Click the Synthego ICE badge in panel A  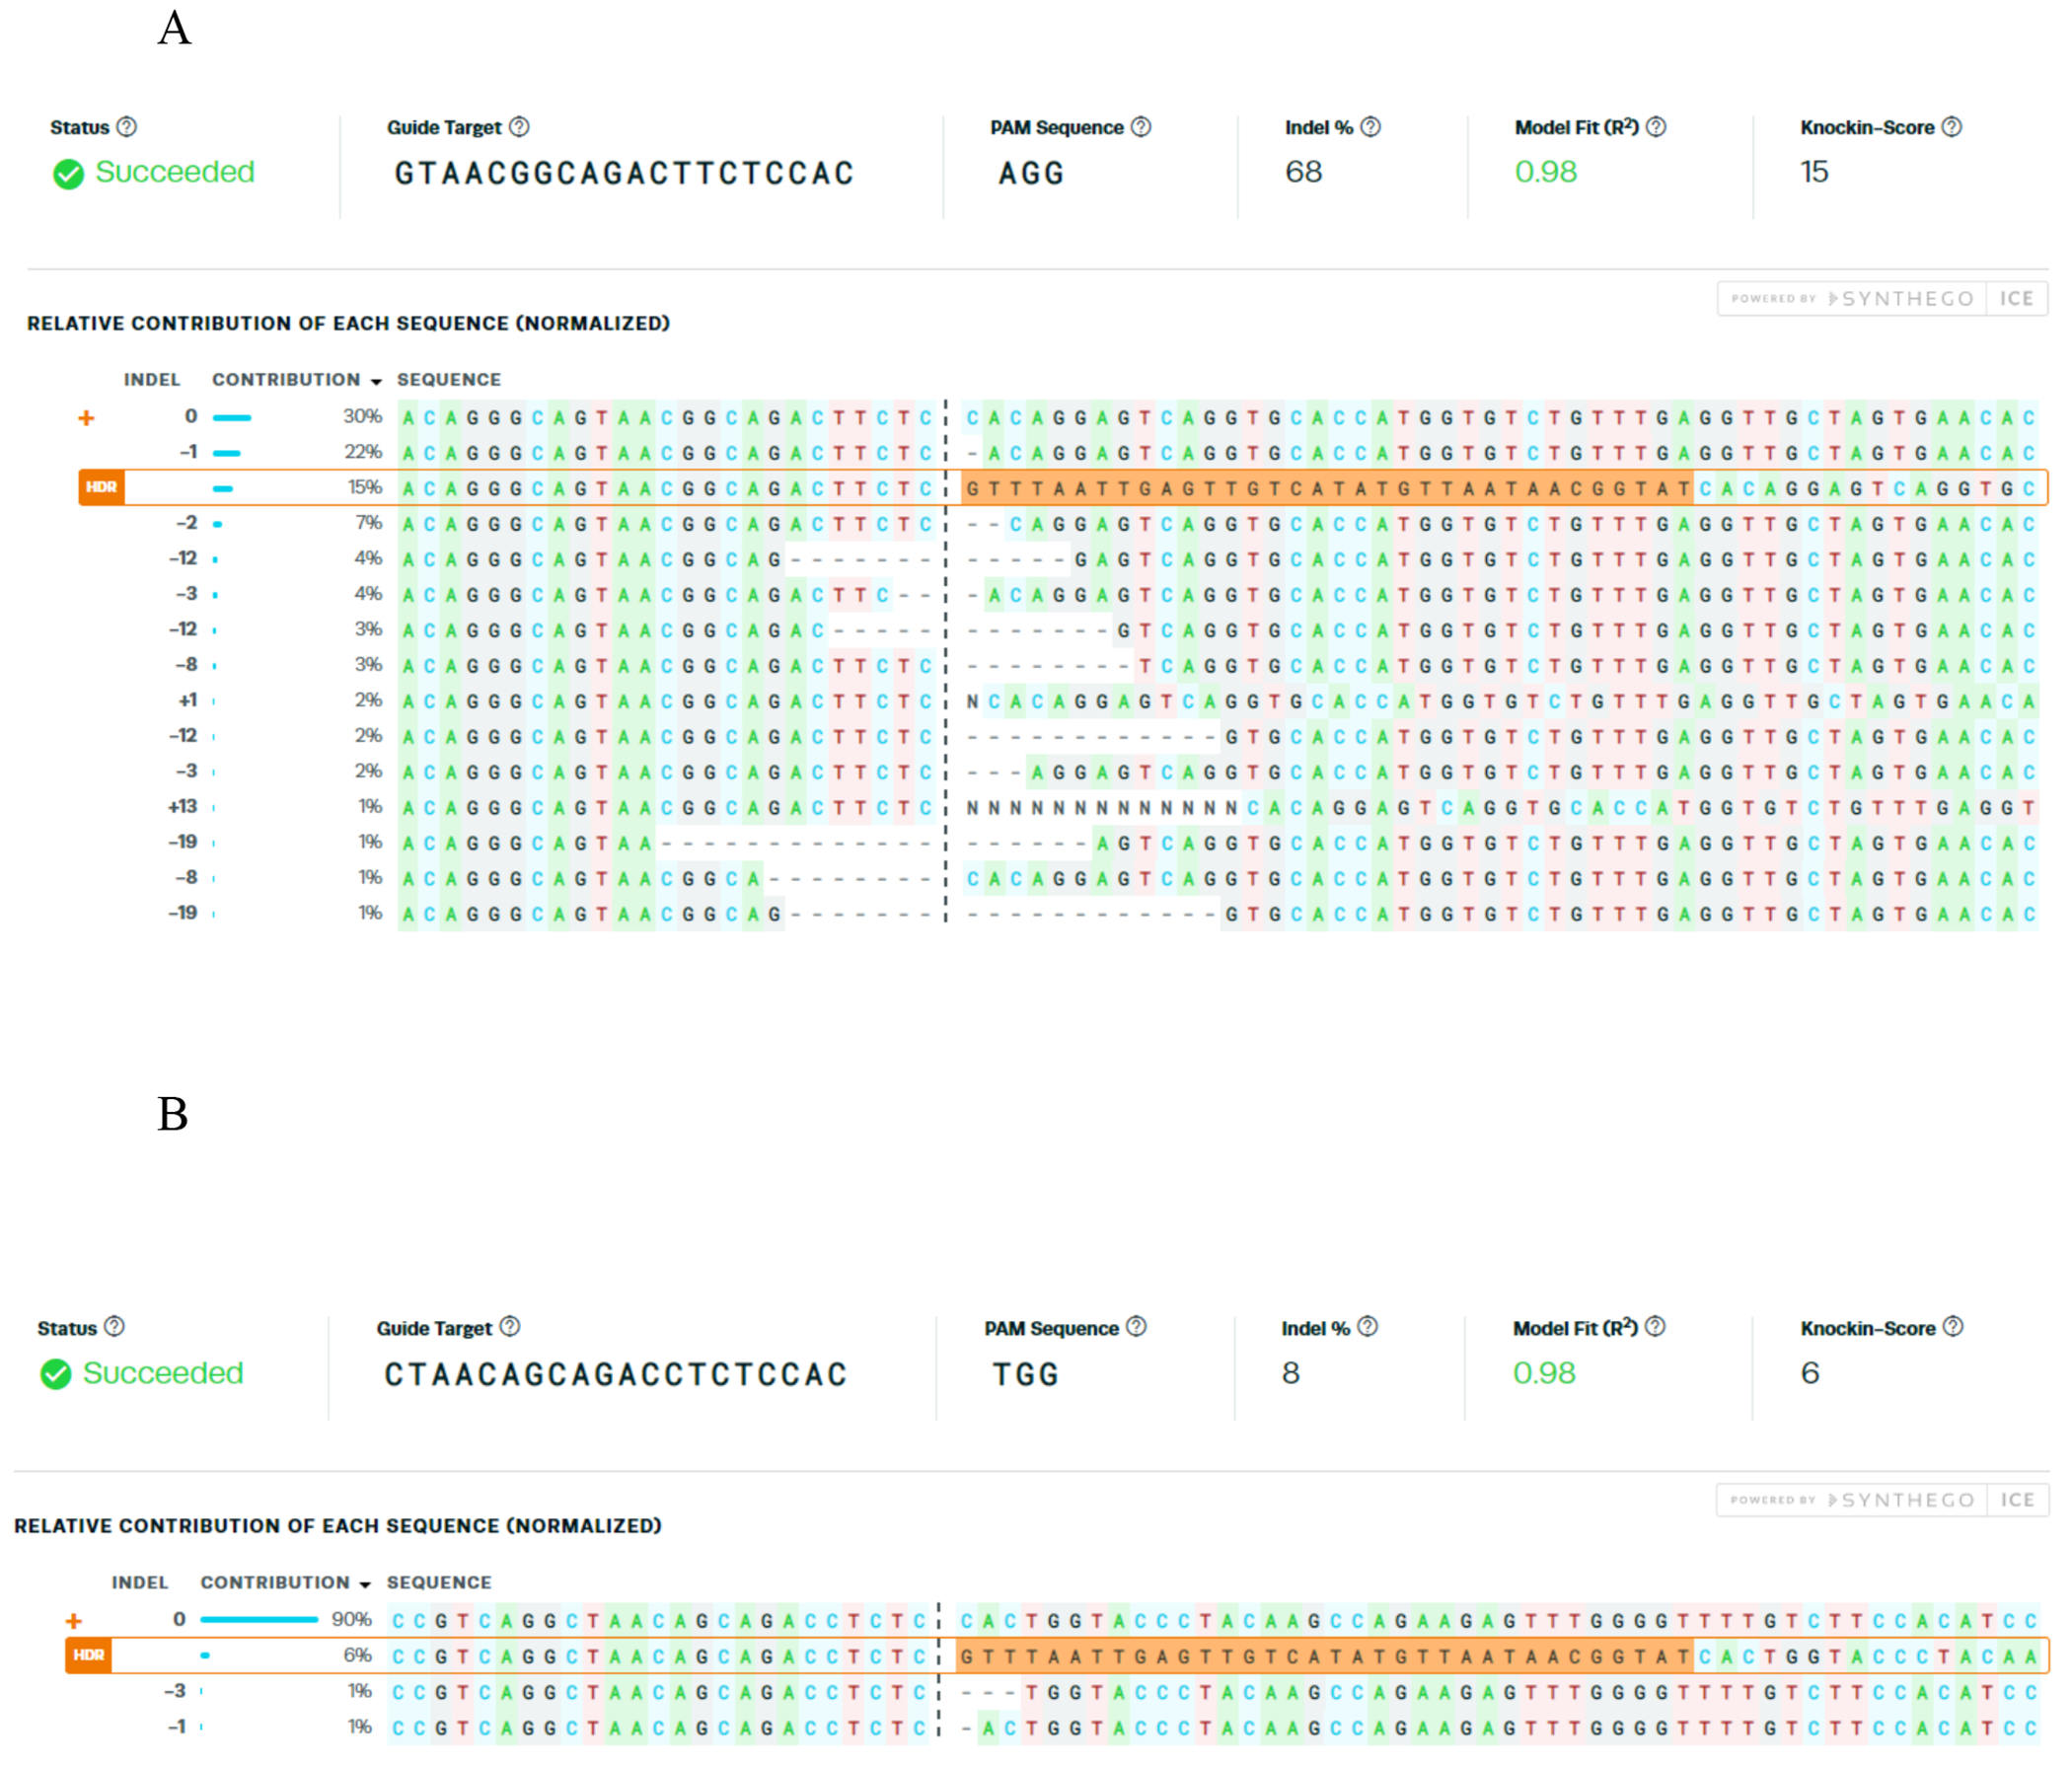coord(1882,299)
